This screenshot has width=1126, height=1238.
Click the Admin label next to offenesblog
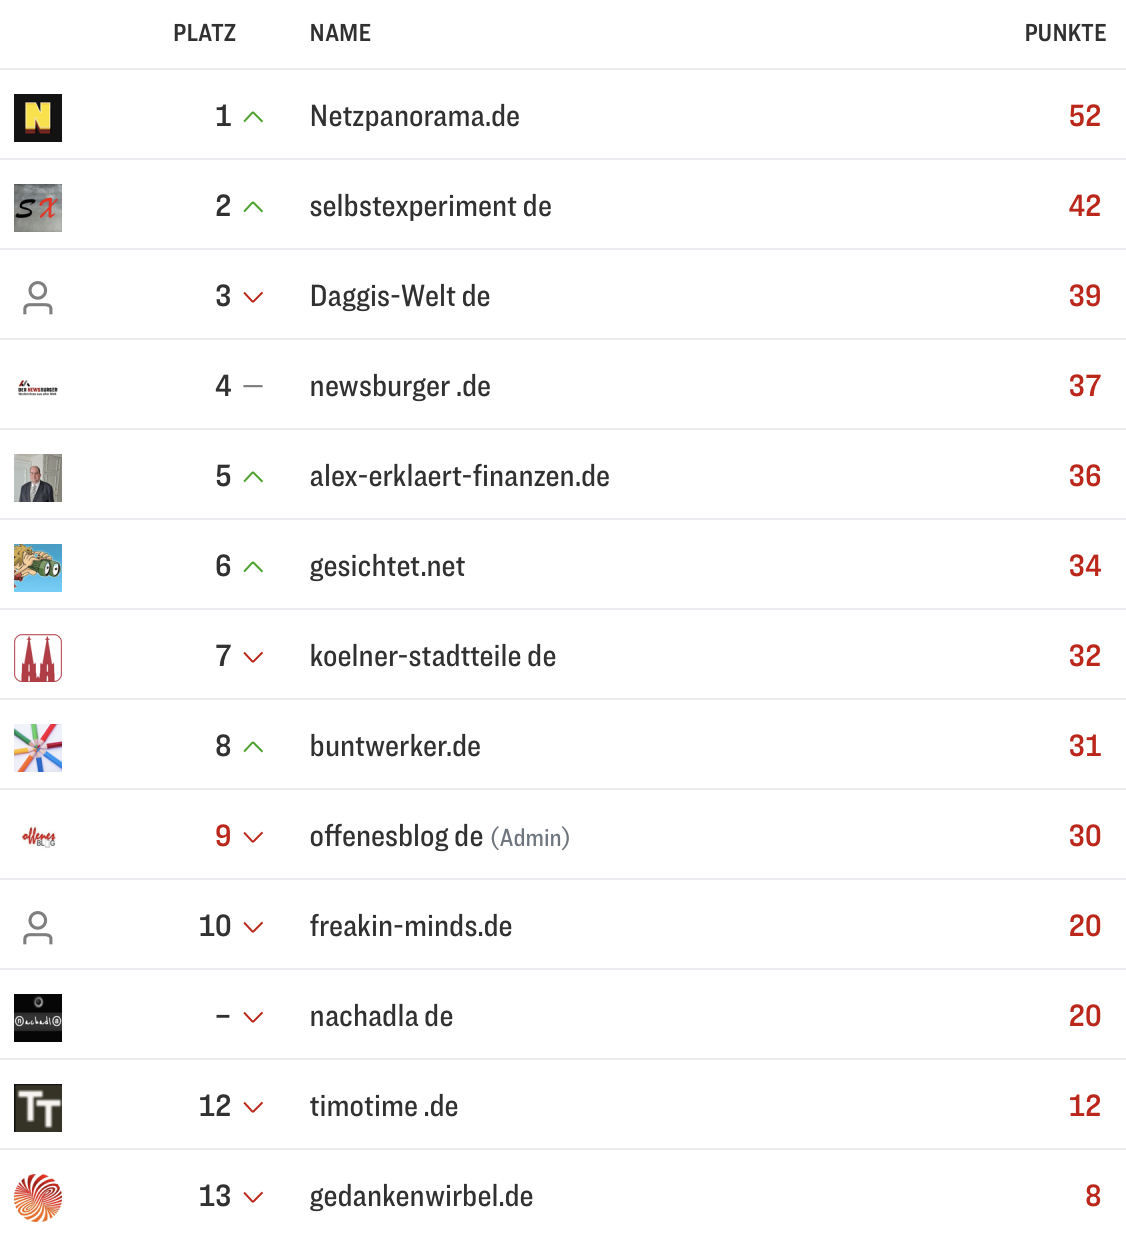pos(531,838)
